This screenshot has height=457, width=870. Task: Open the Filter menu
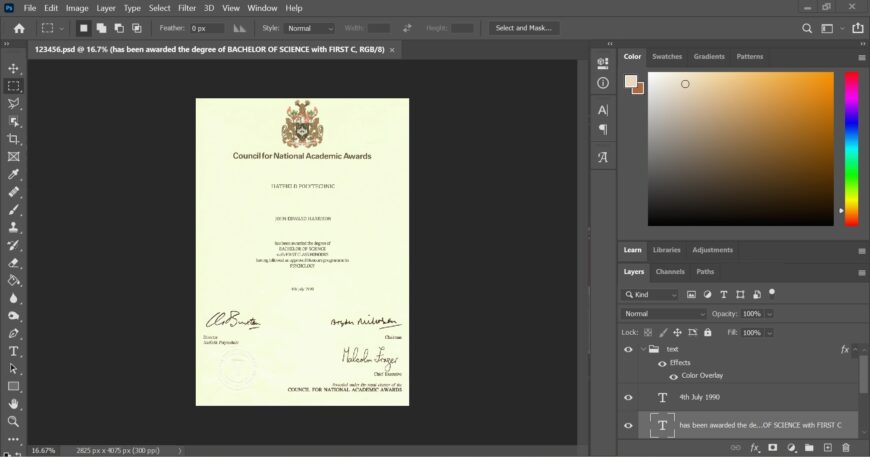[187, 8]
